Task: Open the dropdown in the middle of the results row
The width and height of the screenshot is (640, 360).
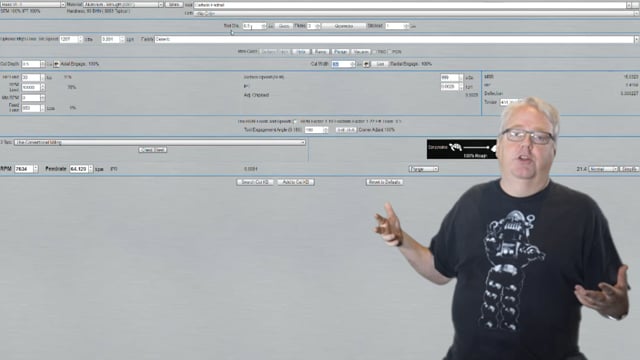Action: pyautogui.click(x=424, y=169)
